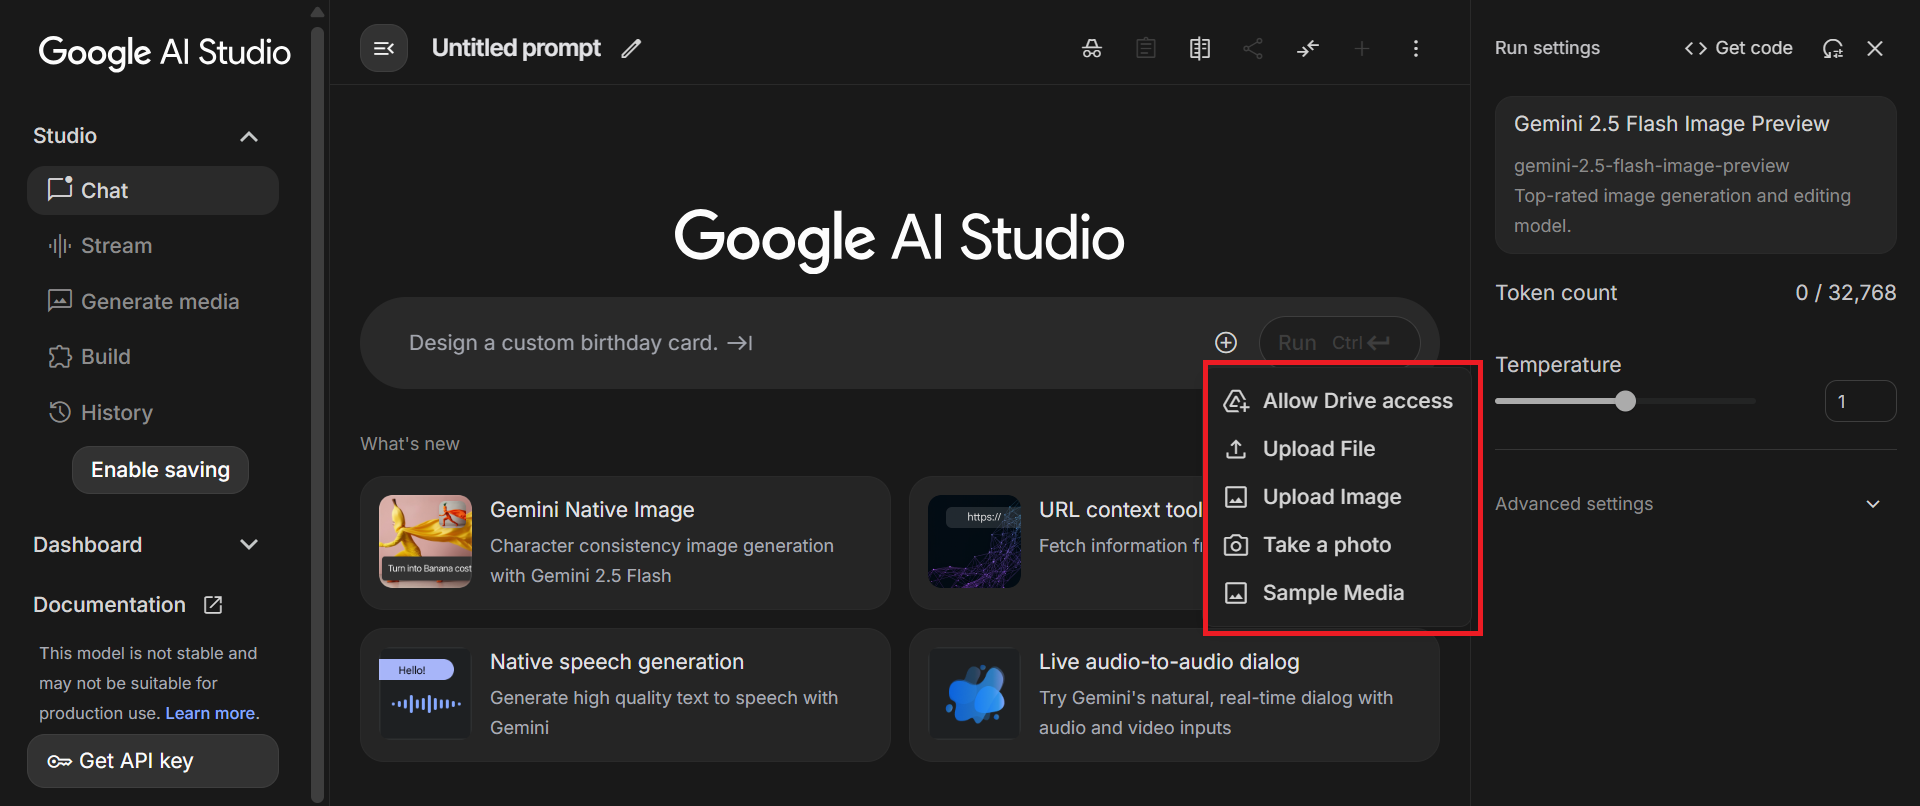This screenshot has height=806, width=1920.
Task: Click the Run button
Action: (x=1339, y=343)
